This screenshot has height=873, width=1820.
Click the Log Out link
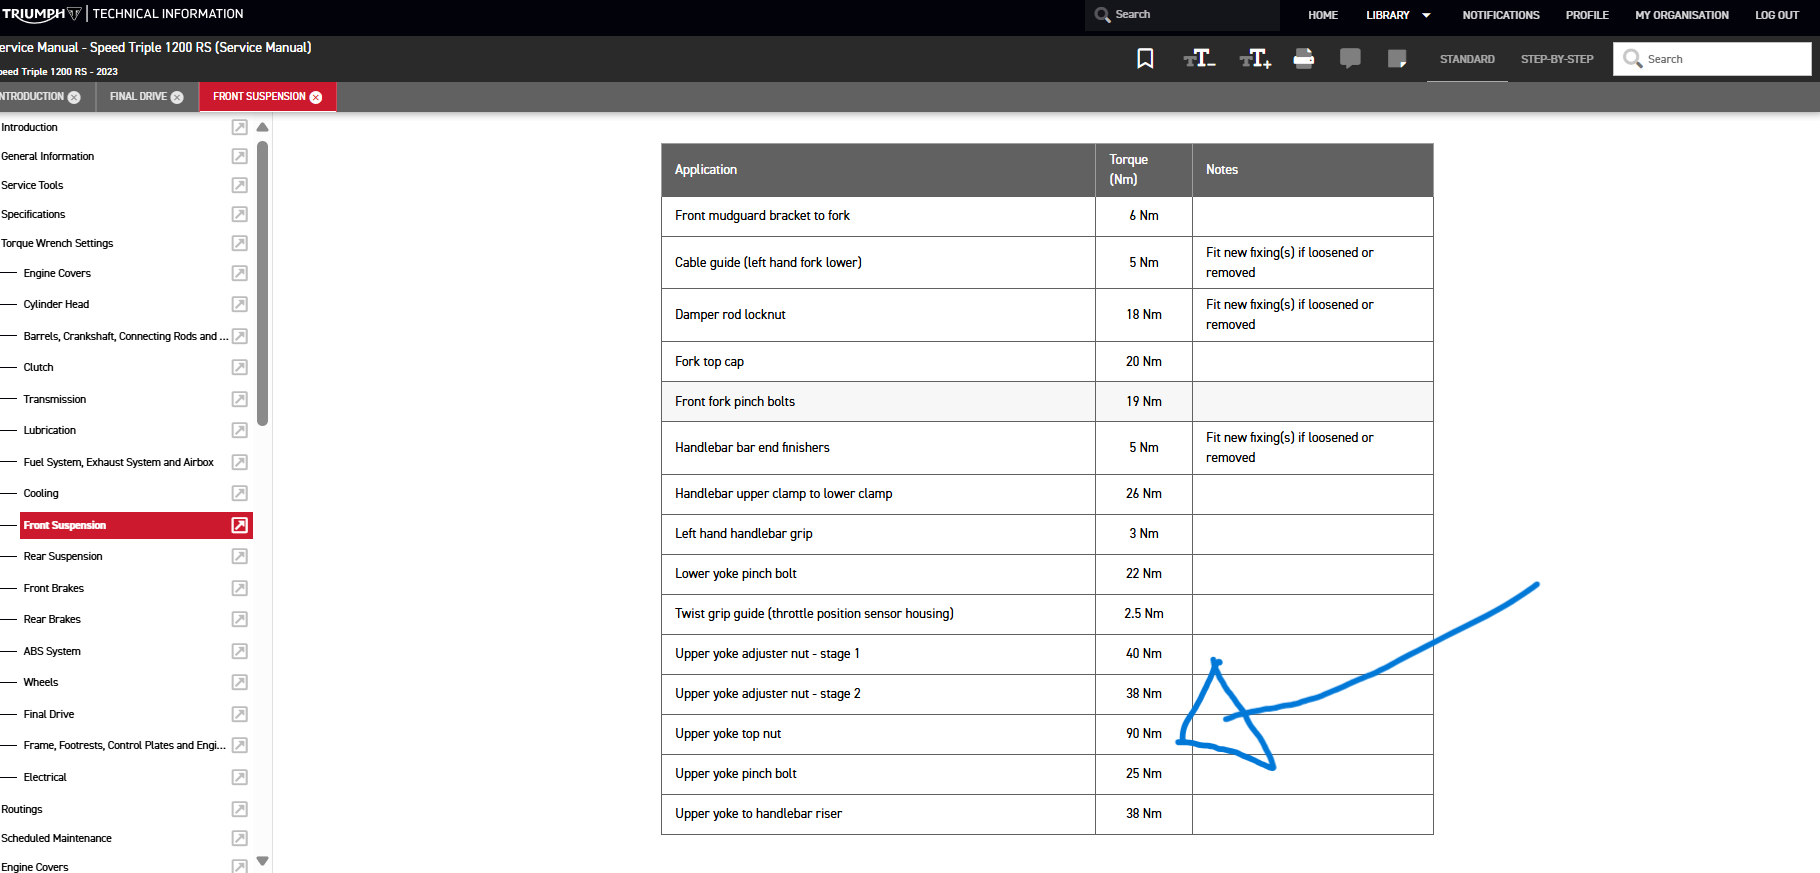1776,15
